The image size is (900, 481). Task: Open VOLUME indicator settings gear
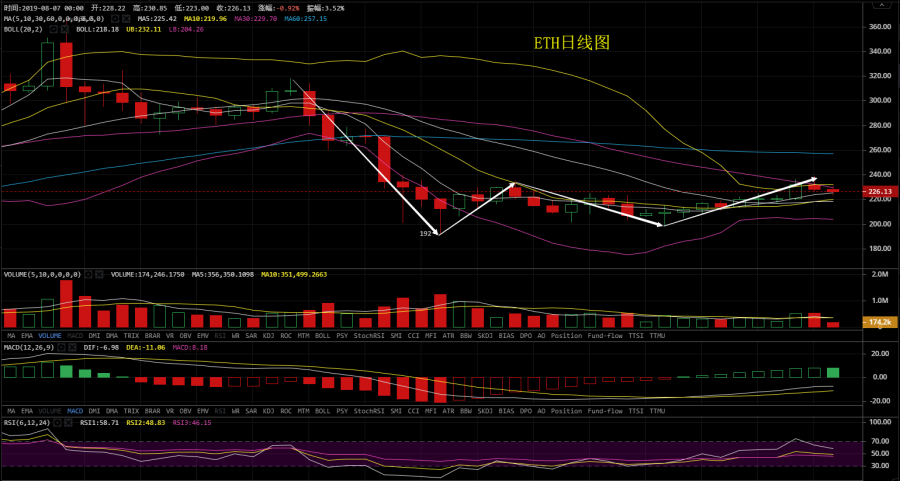tap(88, 274)
